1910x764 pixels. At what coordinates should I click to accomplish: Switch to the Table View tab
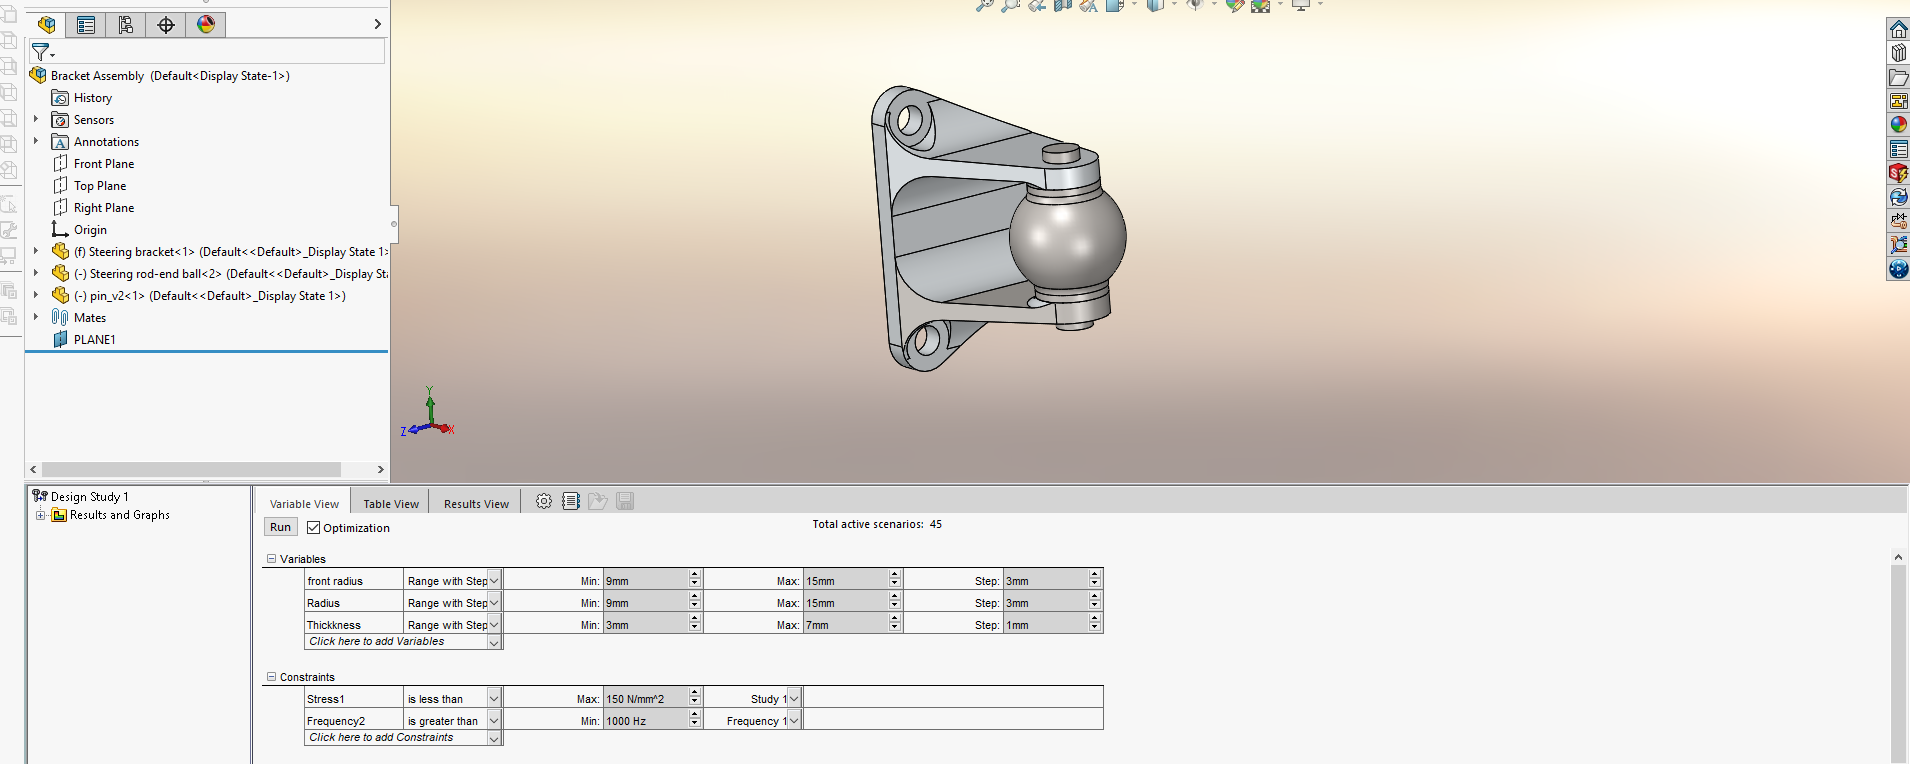391,504
